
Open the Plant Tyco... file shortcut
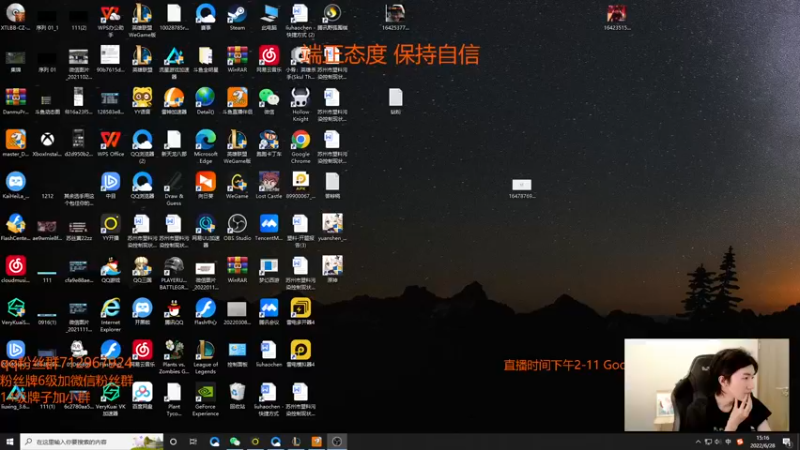tap(173, 399)
